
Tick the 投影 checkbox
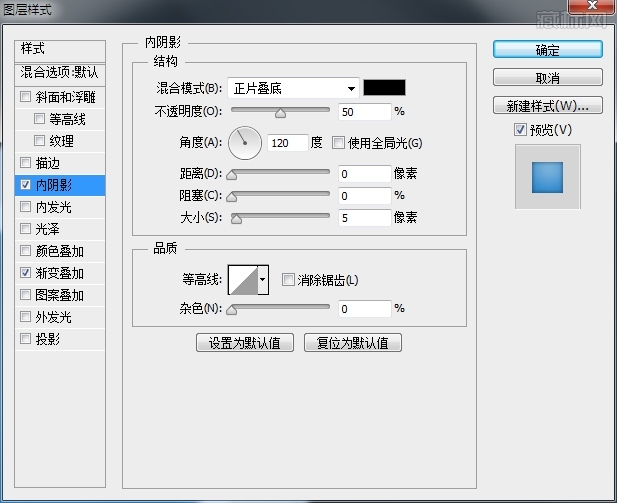[26, 338]
